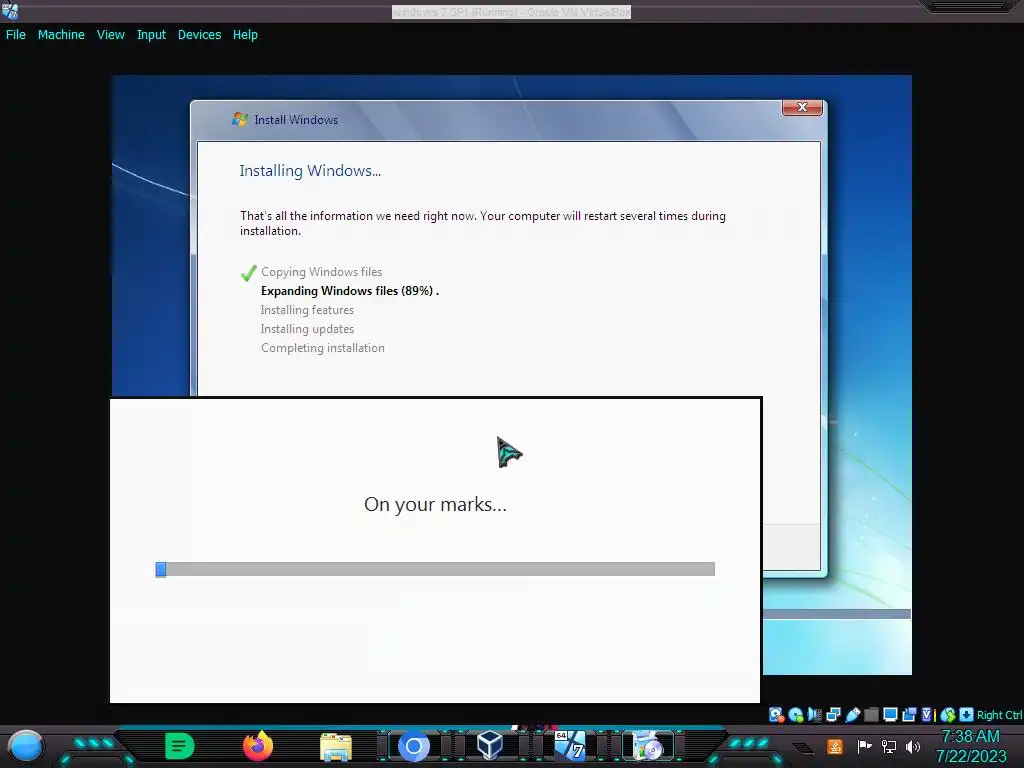Switch to the installer disc taskbar item
This screenshot has width=1024, height=768.
[648, 746]
